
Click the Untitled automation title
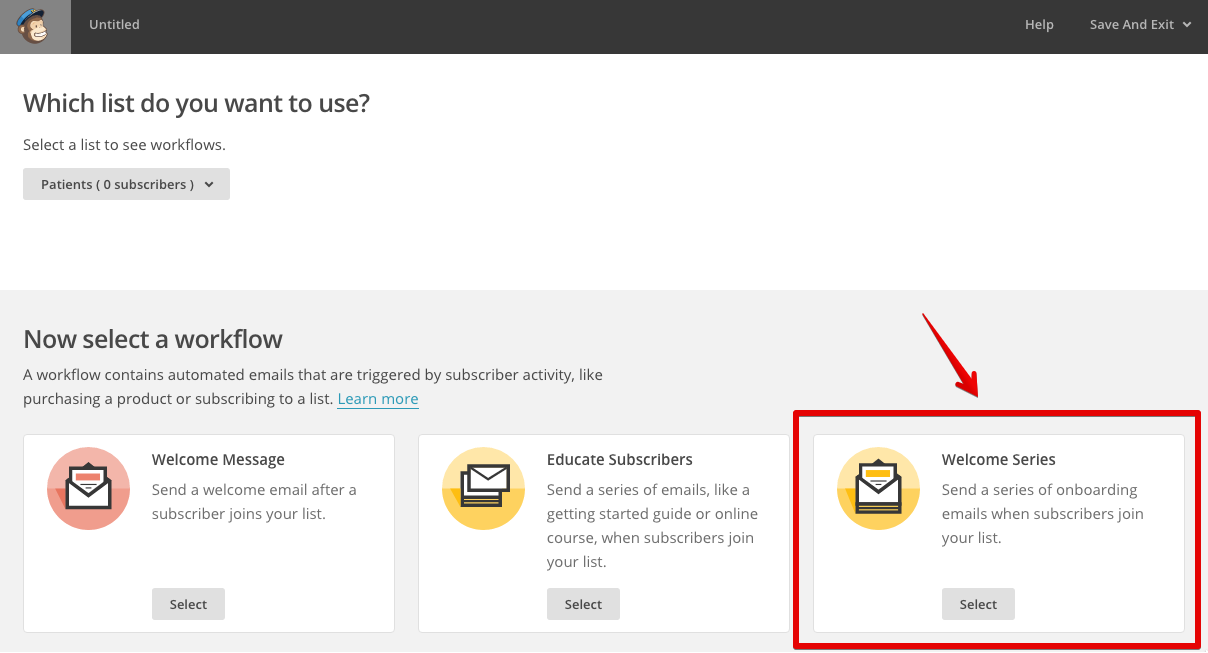pyautogui.click(x=113, y=24)
